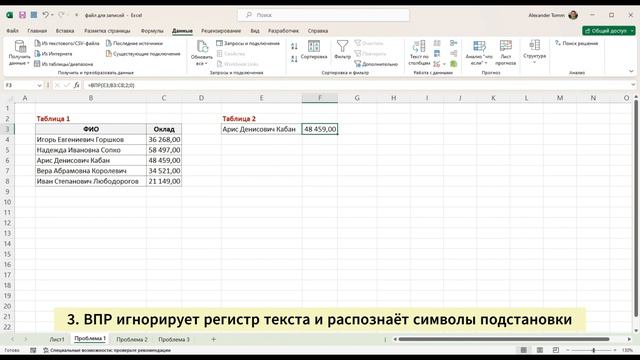Image resolution: width=640 pixels, height=360 pixels.
Task: Open Accessibility check in status bar
Action: [107, 350]
